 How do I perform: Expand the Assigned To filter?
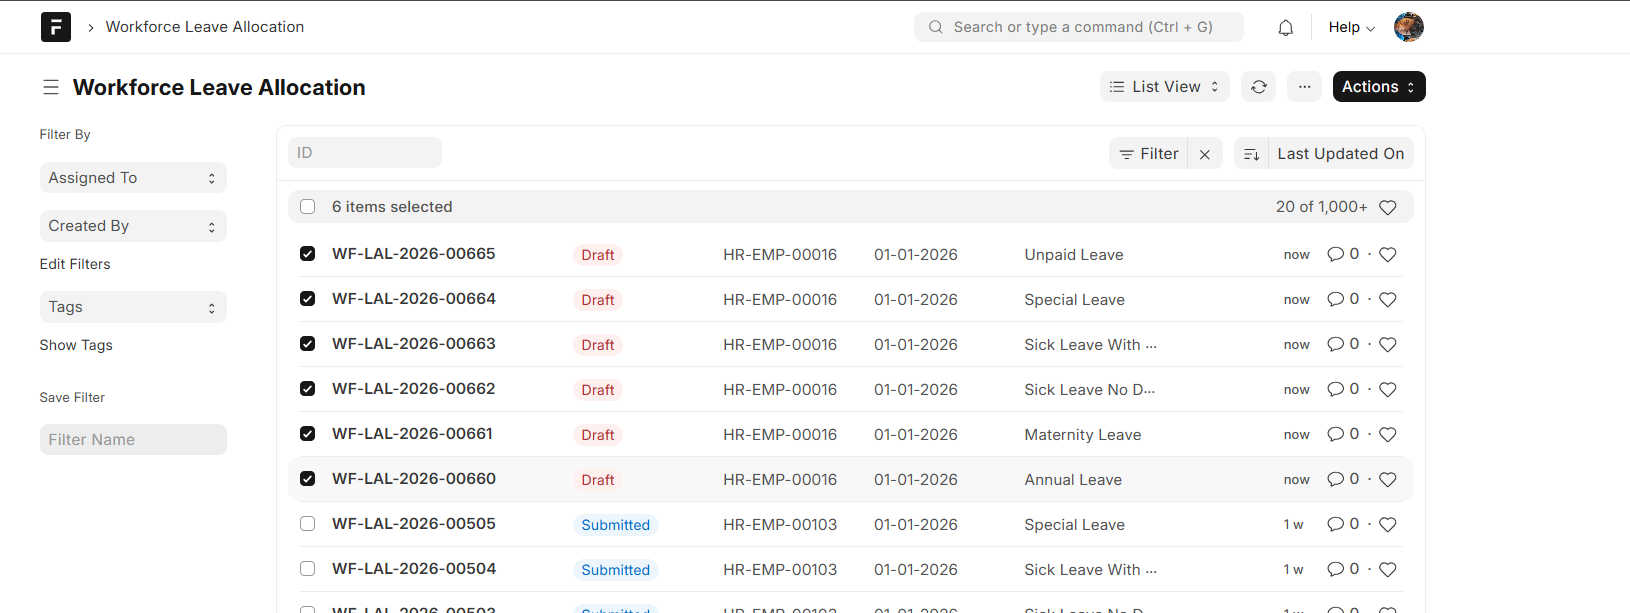pos(133,178)
